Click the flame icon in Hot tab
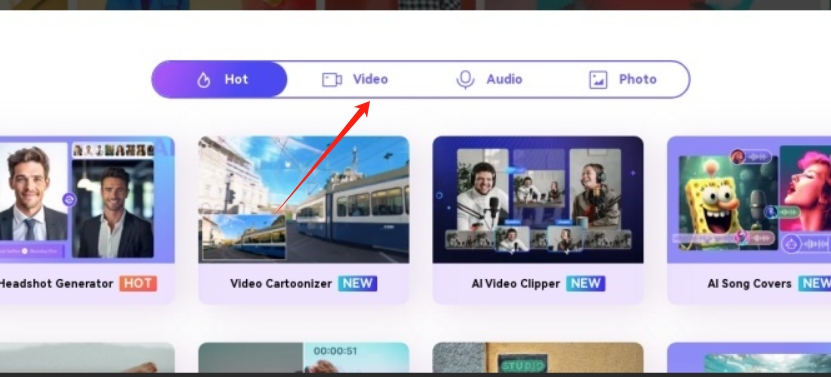 click(x=204, y=80)
